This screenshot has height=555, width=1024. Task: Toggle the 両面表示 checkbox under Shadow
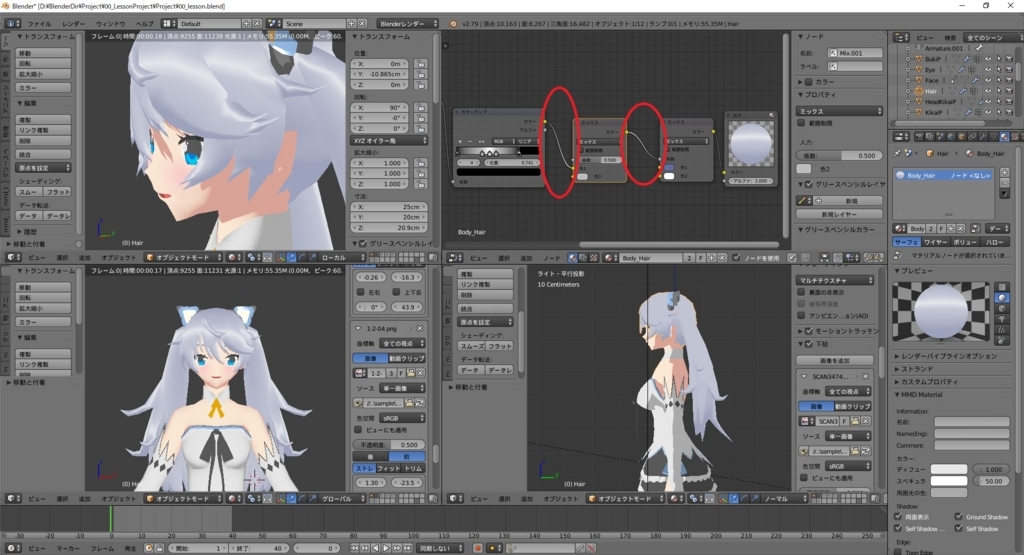(899, 516)
